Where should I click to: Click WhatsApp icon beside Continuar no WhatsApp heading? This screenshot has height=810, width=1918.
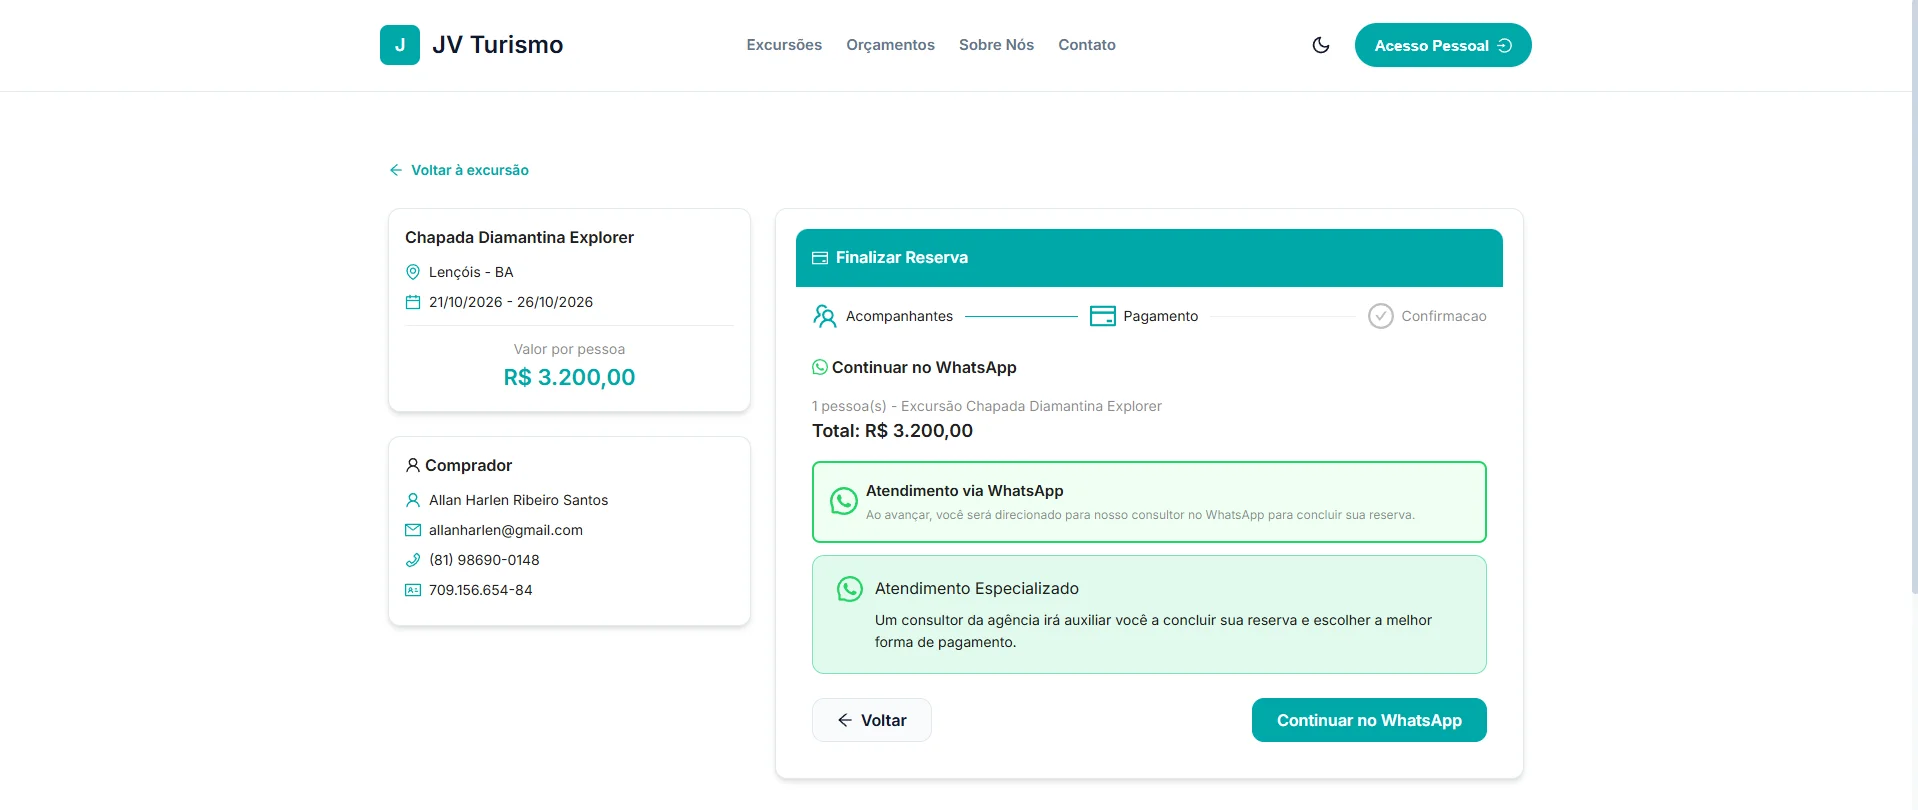coord(820,367)
